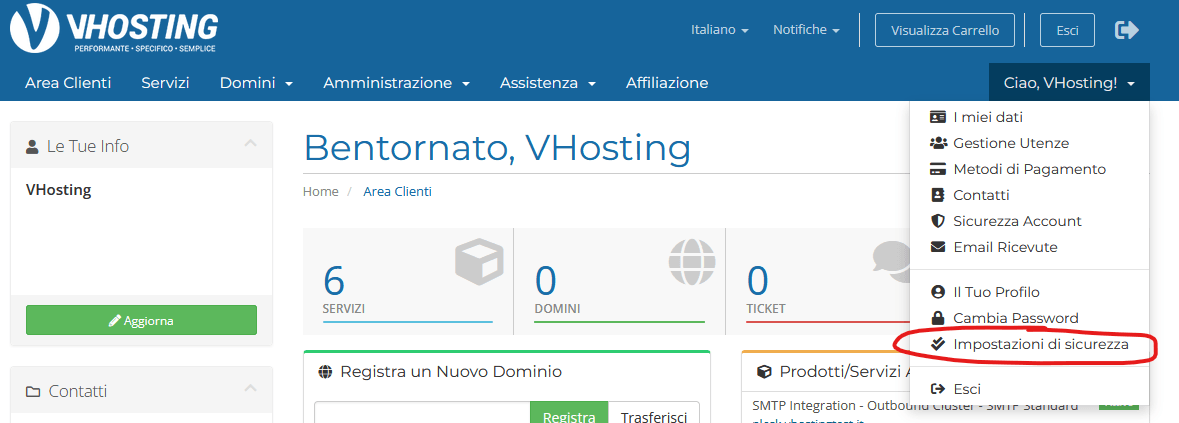The image size is (1179, 423).
Task: Click the Trasferisci domain button
Action: 653,413
